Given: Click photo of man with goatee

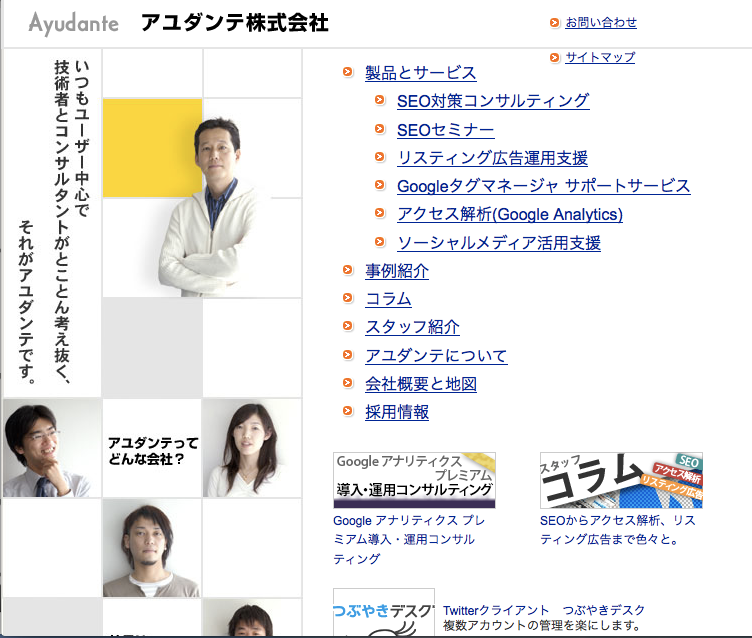Looking at the screenshot, I should [152, 548].
